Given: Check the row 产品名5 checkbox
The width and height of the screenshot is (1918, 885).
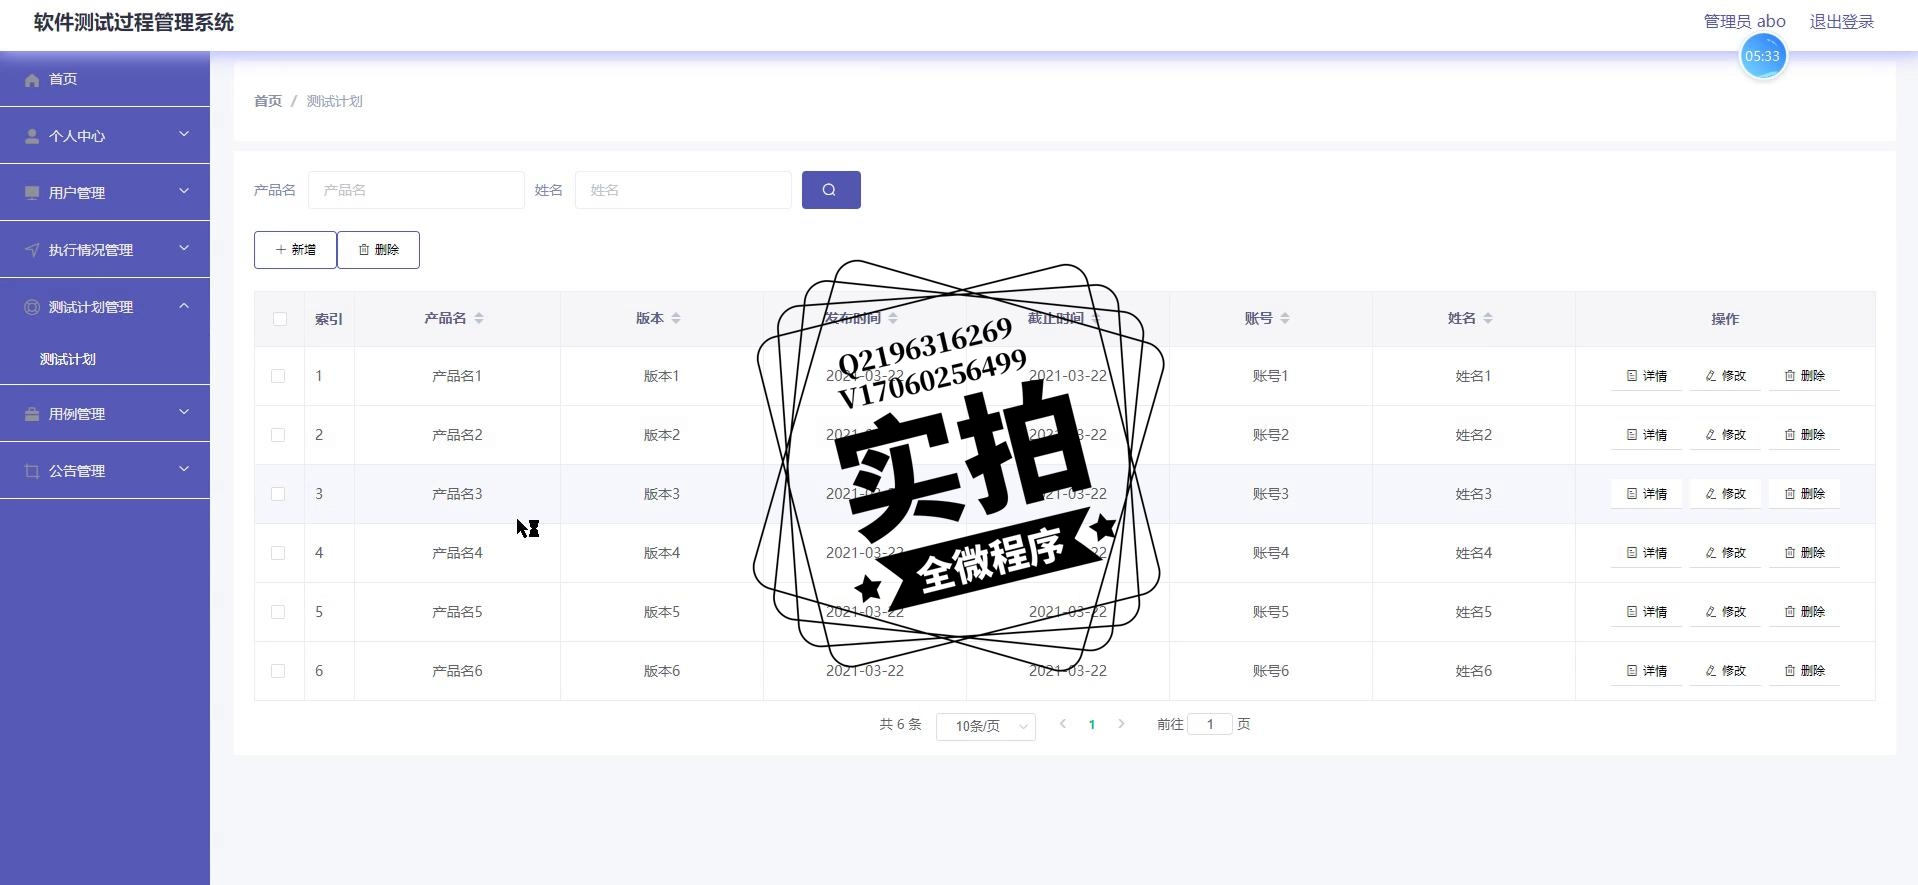Looking at the screenshot, I should coord(278,612).
